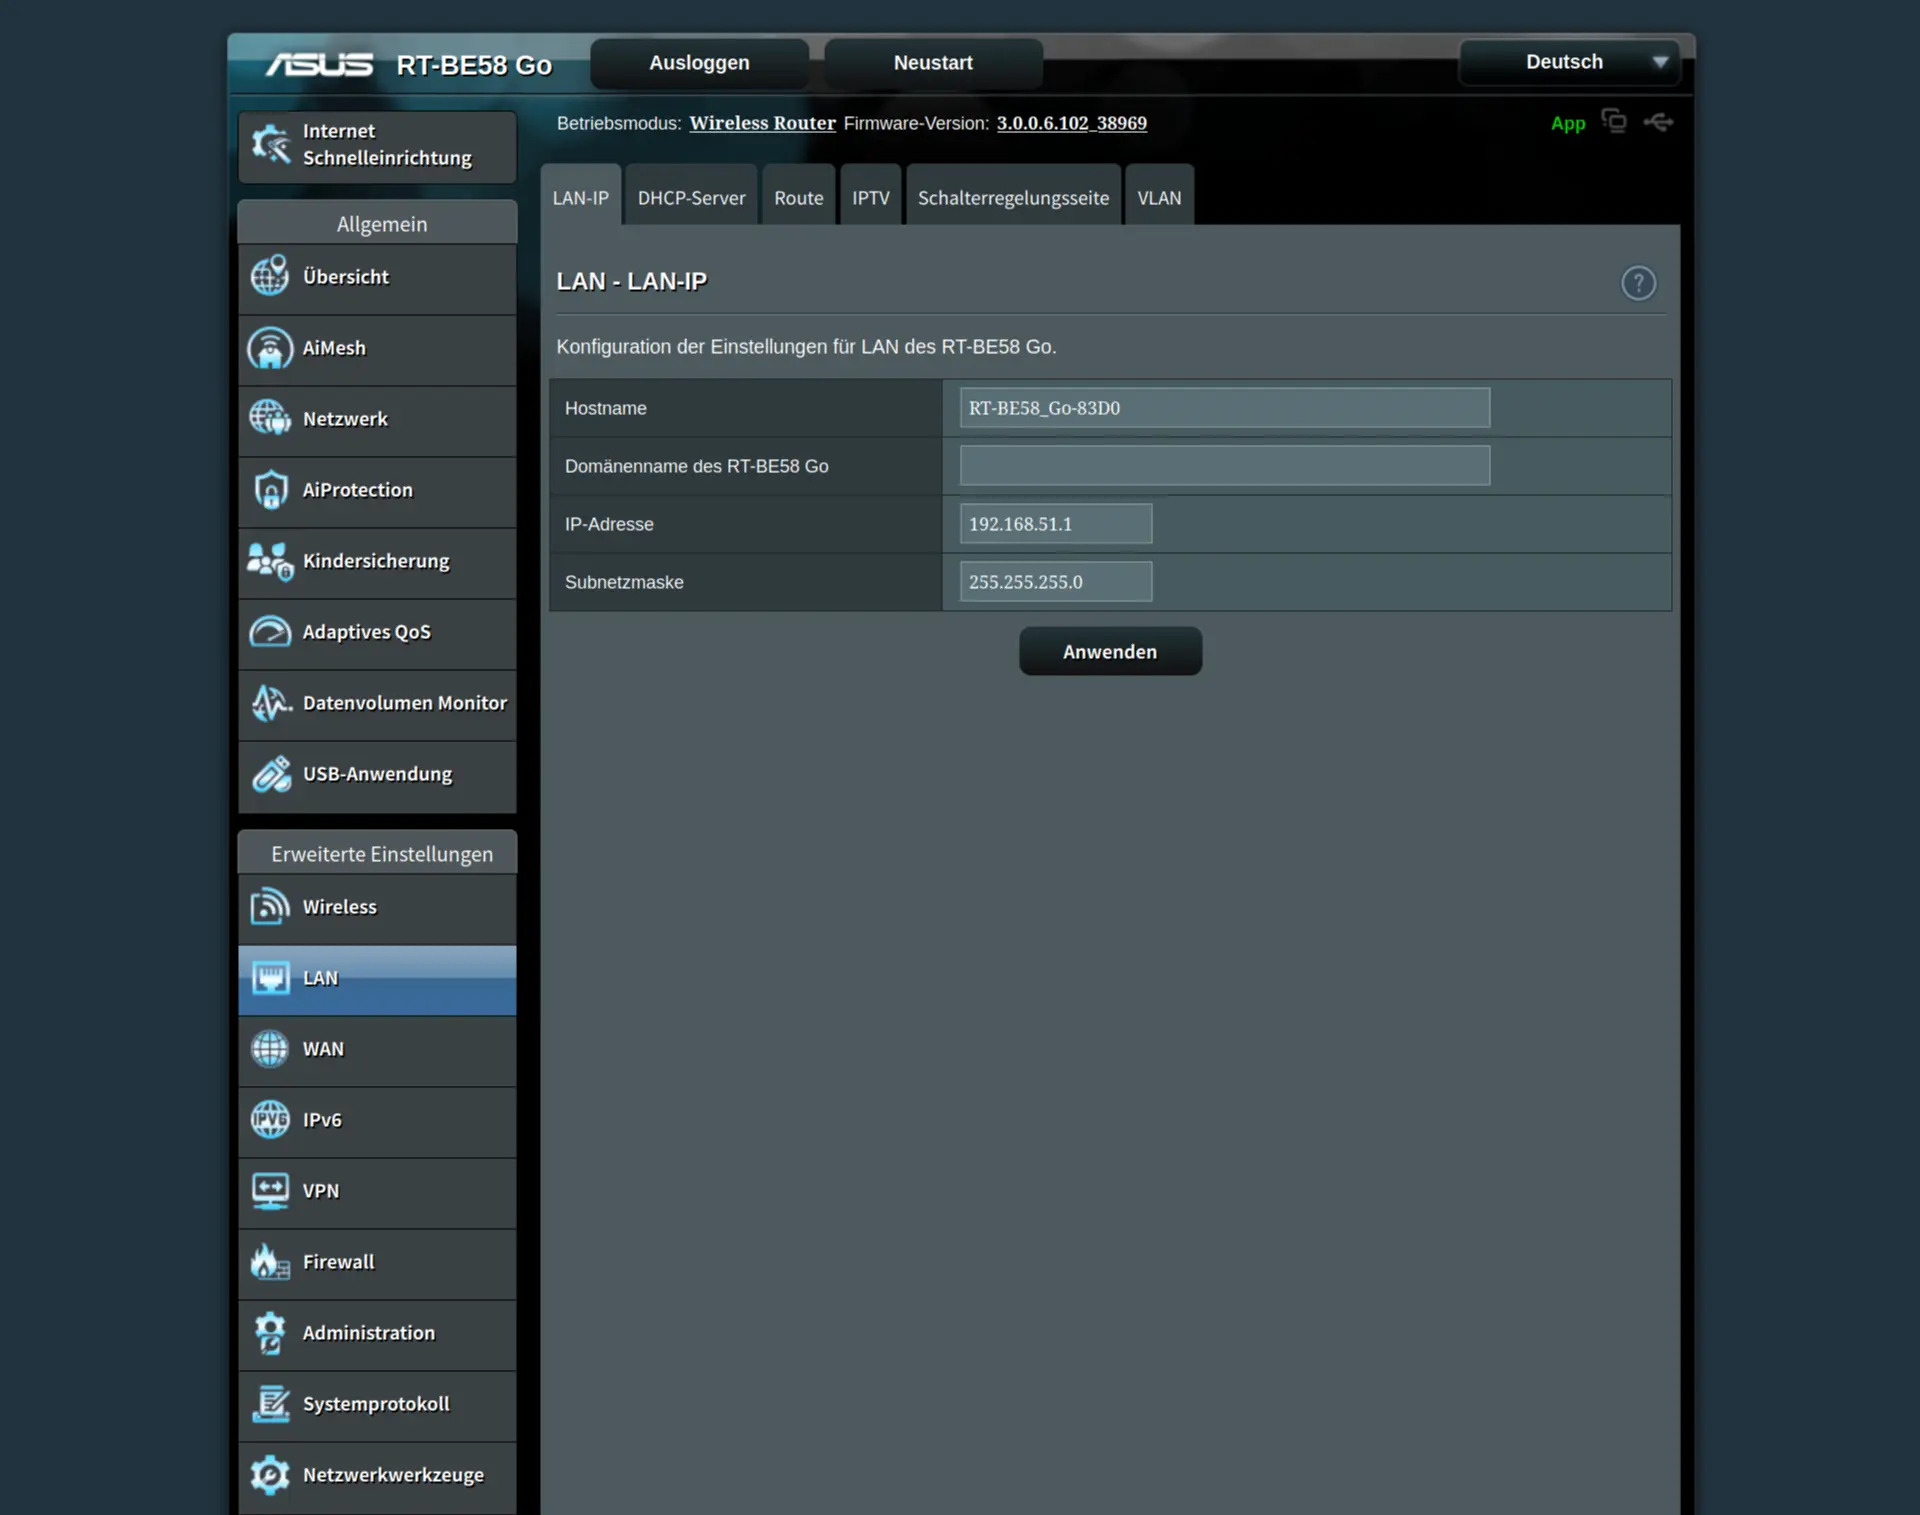Click the USB status icon in header
1920x1515 pixels.
coord(1658,122)
